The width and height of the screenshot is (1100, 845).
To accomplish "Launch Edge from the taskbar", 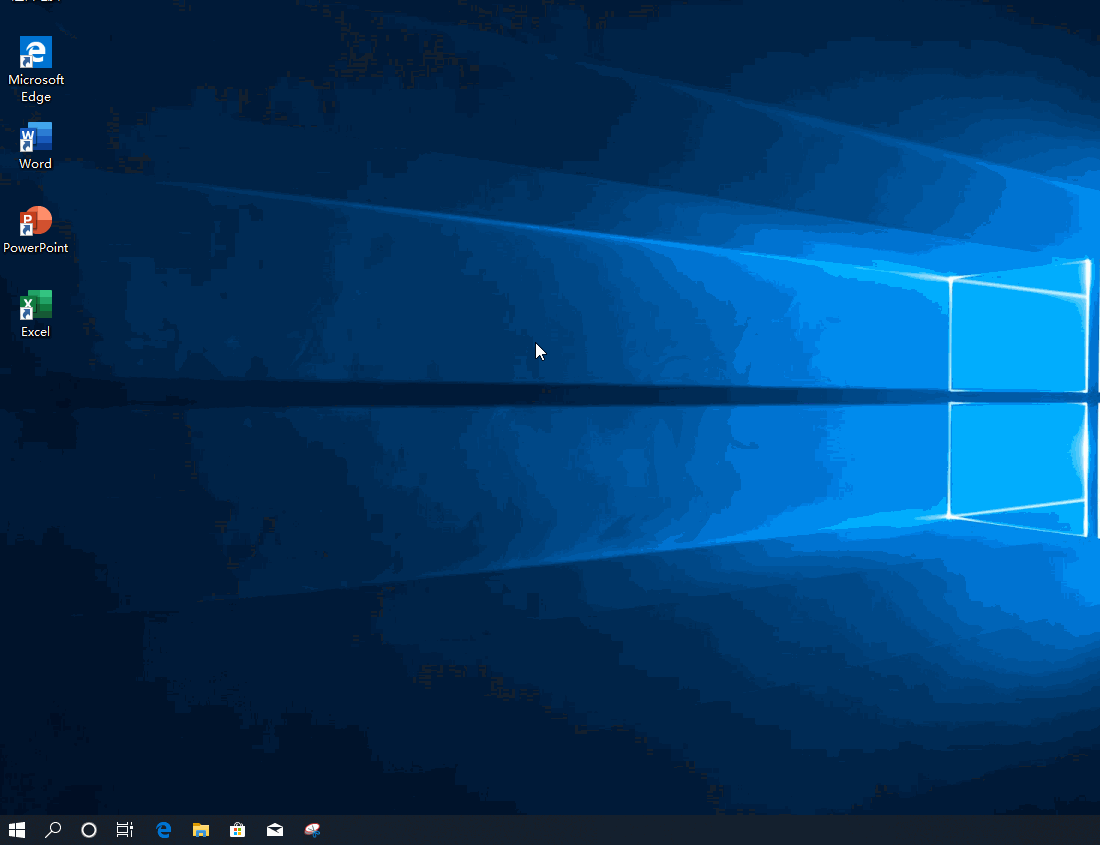I will tap(162, 830).
